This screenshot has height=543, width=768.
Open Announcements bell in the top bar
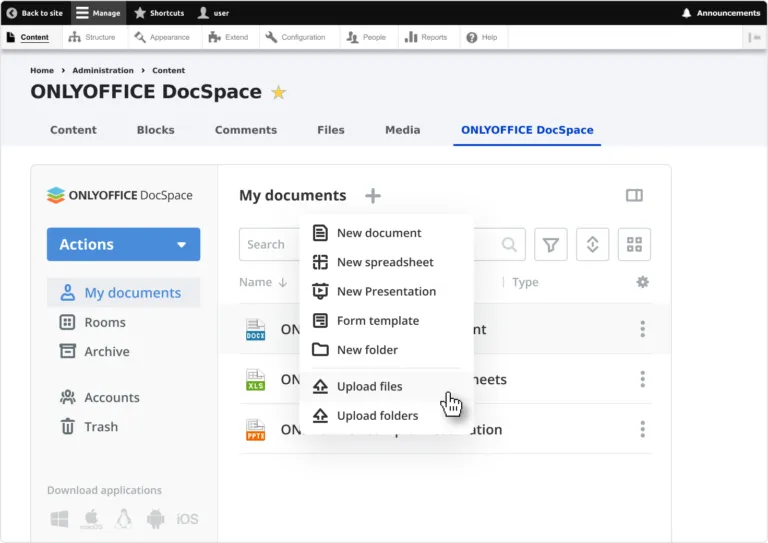[x=721, y=13]
